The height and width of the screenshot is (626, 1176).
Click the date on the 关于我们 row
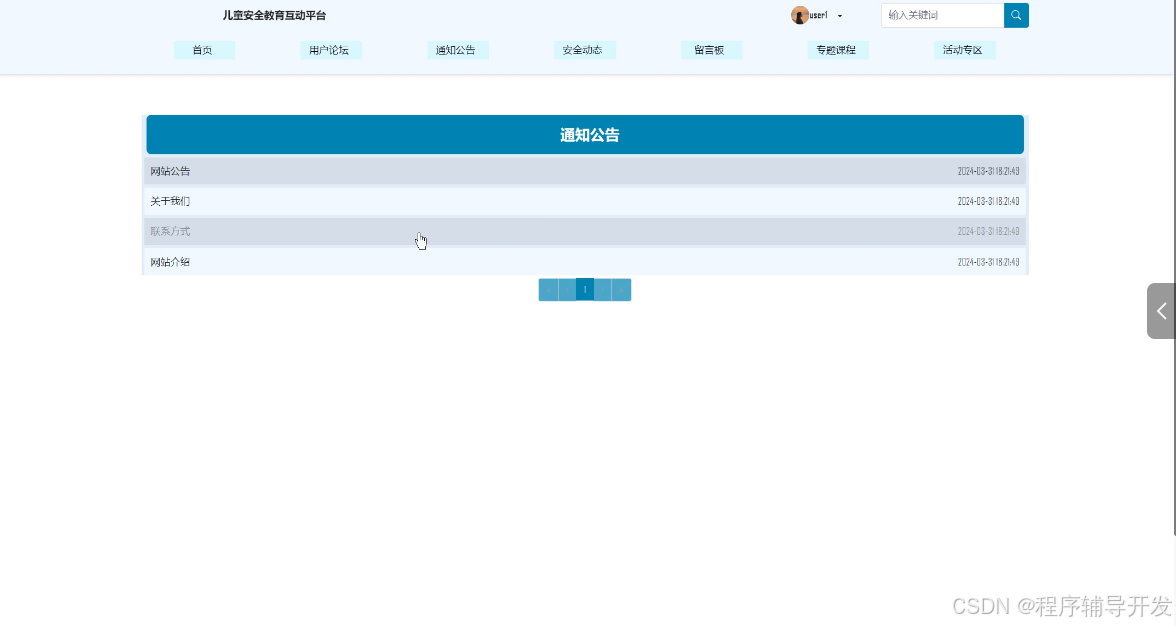coord(988,201)
